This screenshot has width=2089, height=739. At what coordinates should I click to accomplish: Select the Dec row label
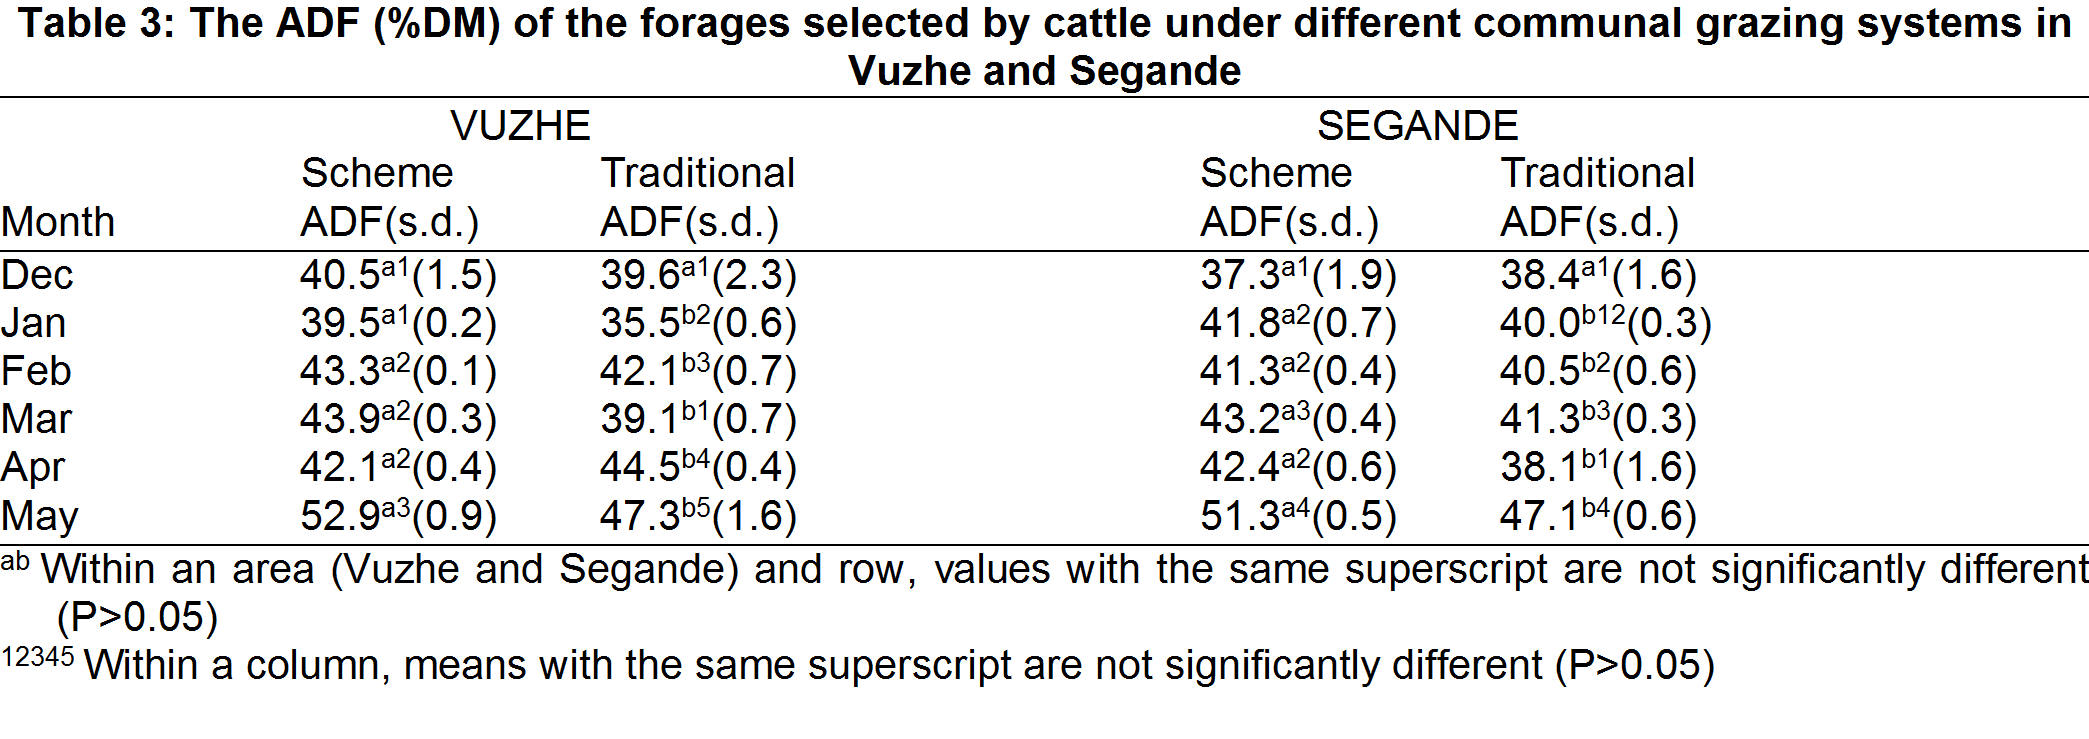click(x=37, y=275)
